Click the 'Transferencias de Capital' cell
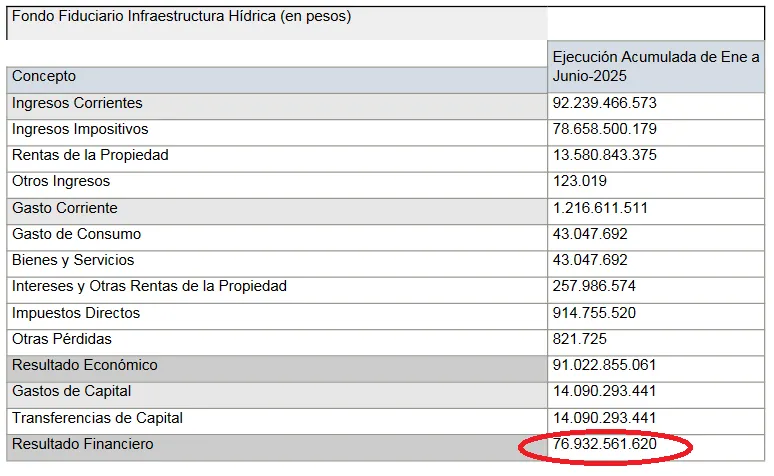This screenshot has width=774, height=476. click(97, 418)
